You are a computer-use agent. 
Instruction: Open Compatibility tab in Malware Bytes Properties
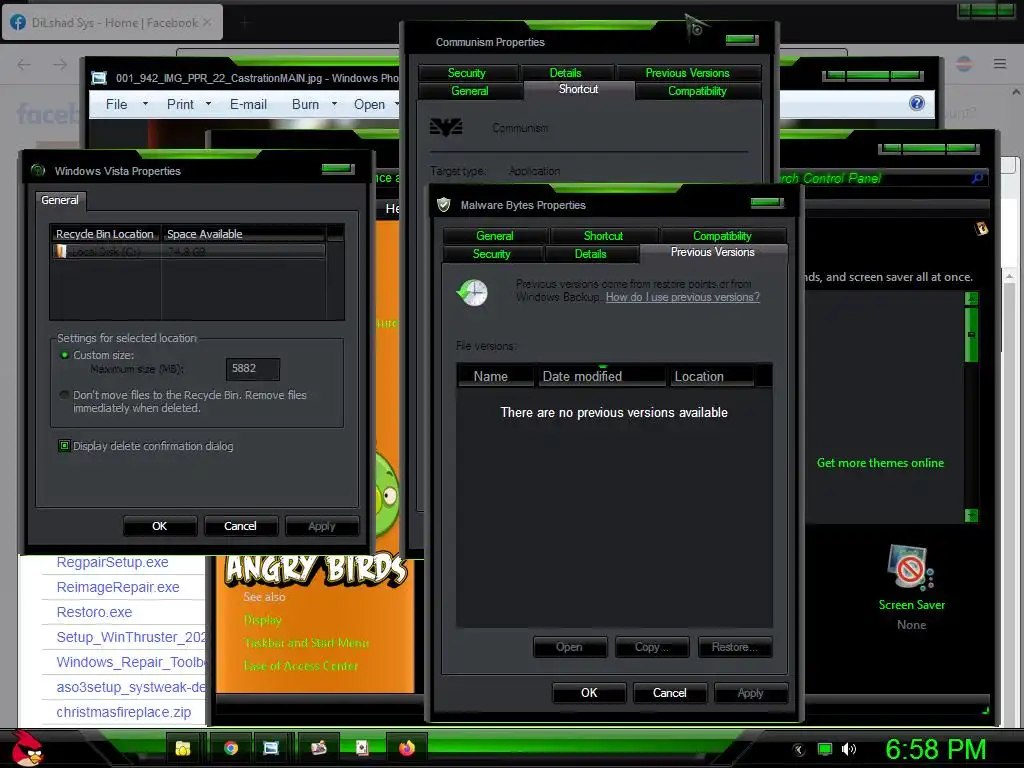(722, 236)
